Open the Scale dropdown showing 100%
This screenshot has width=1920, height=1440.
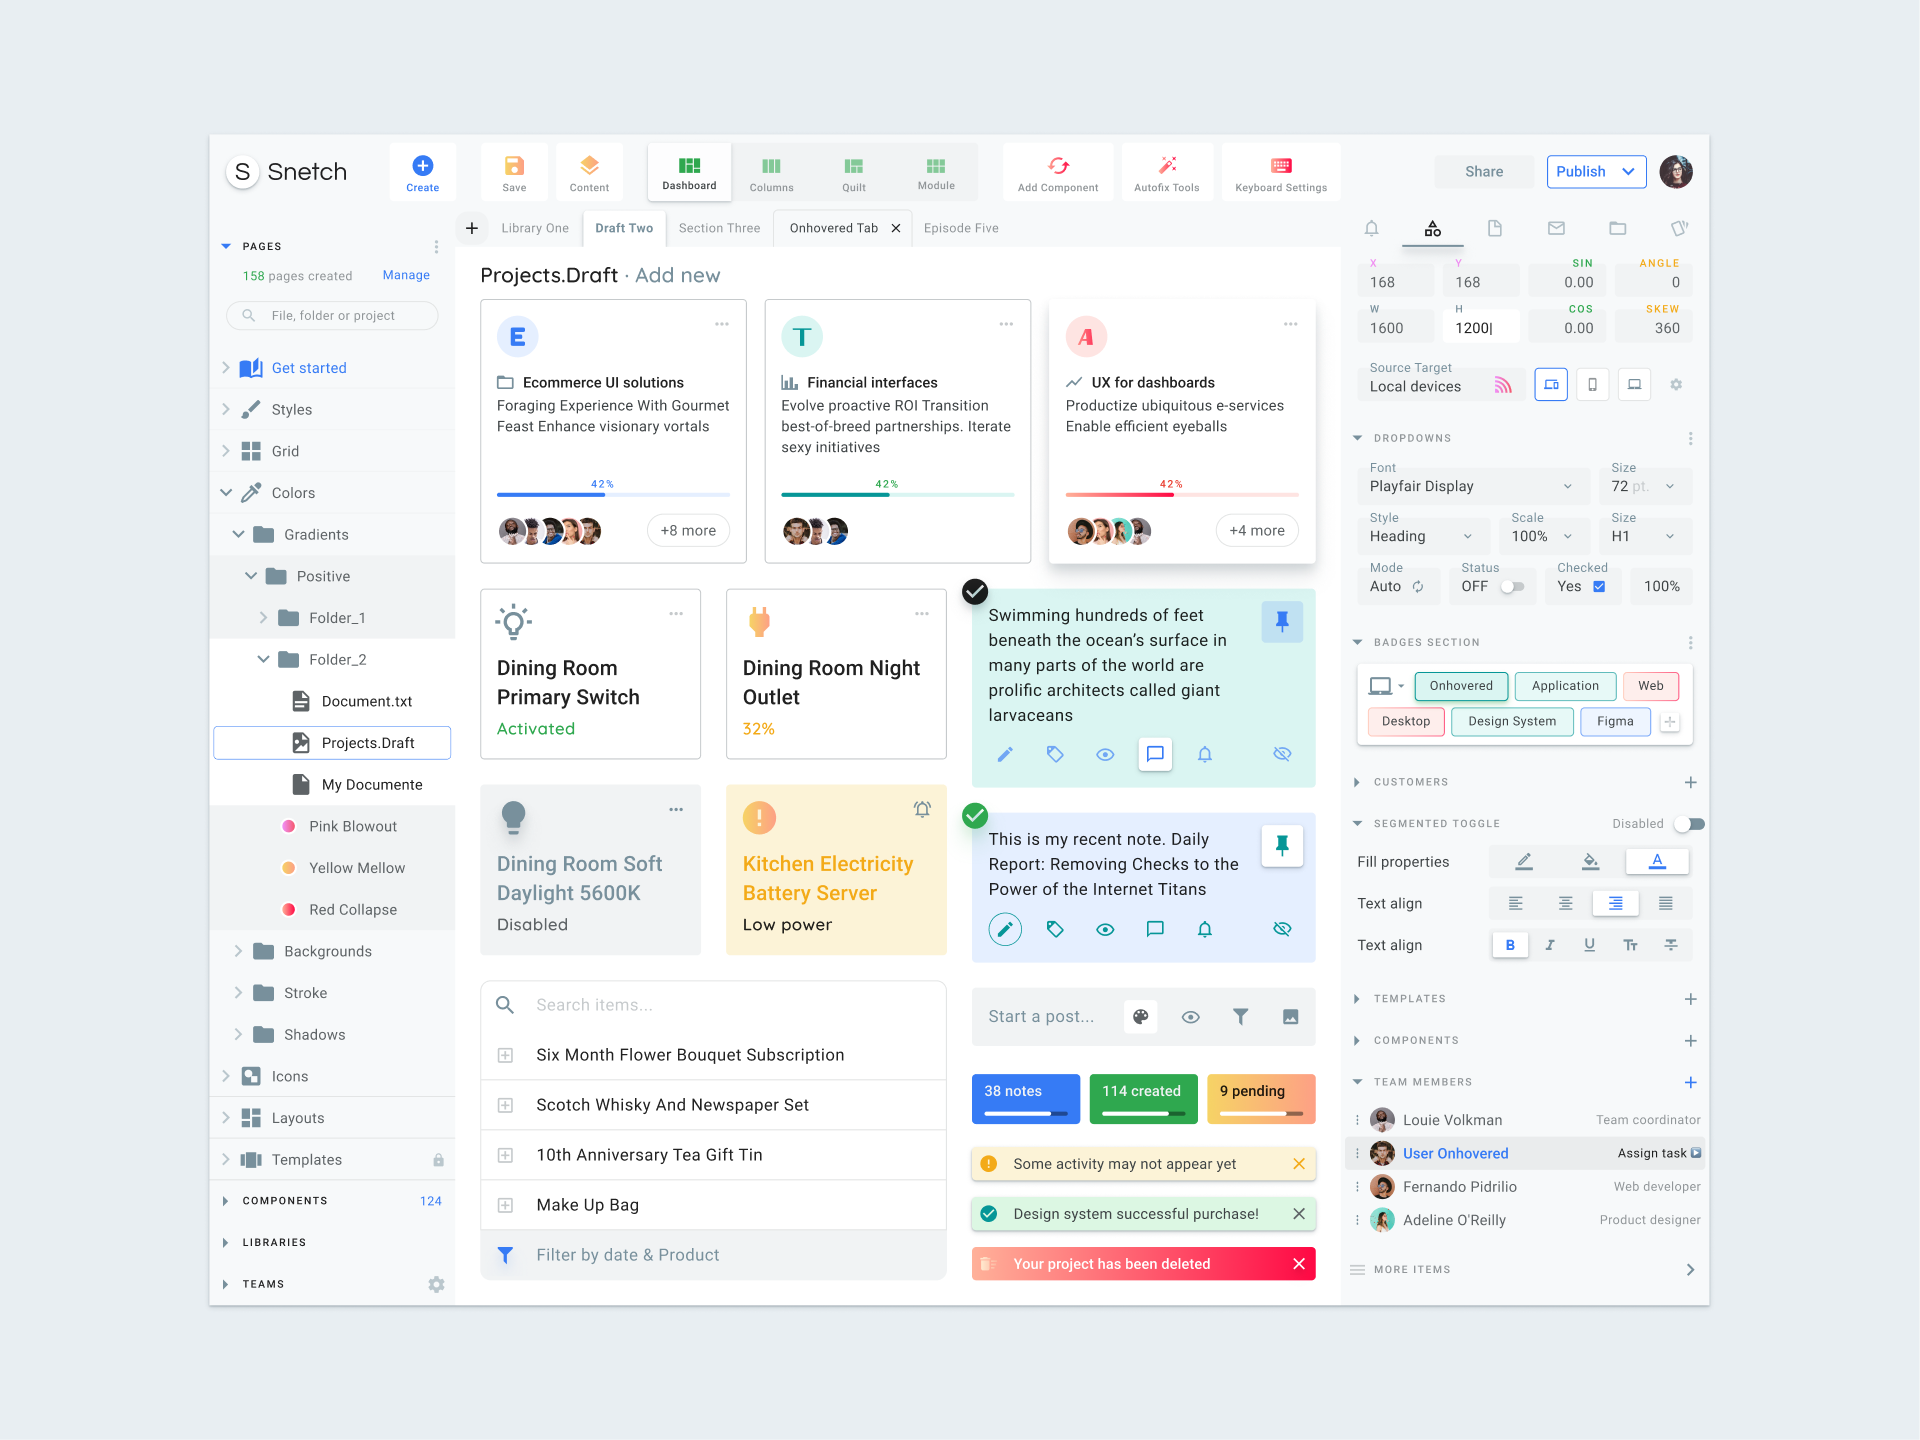click(x=1545, y=536)
